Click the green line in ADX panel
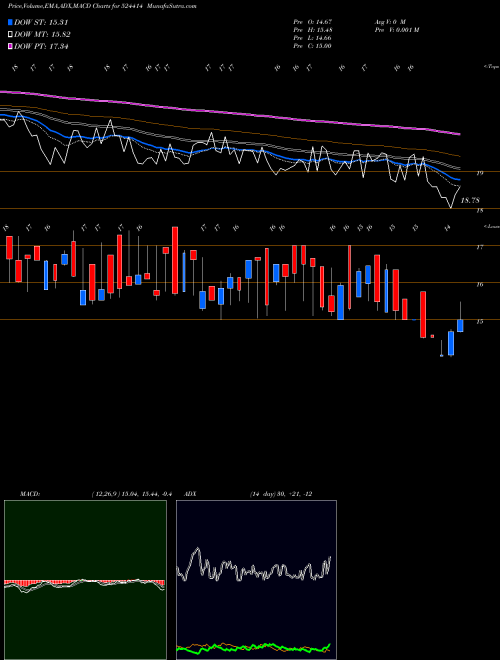 254,647
